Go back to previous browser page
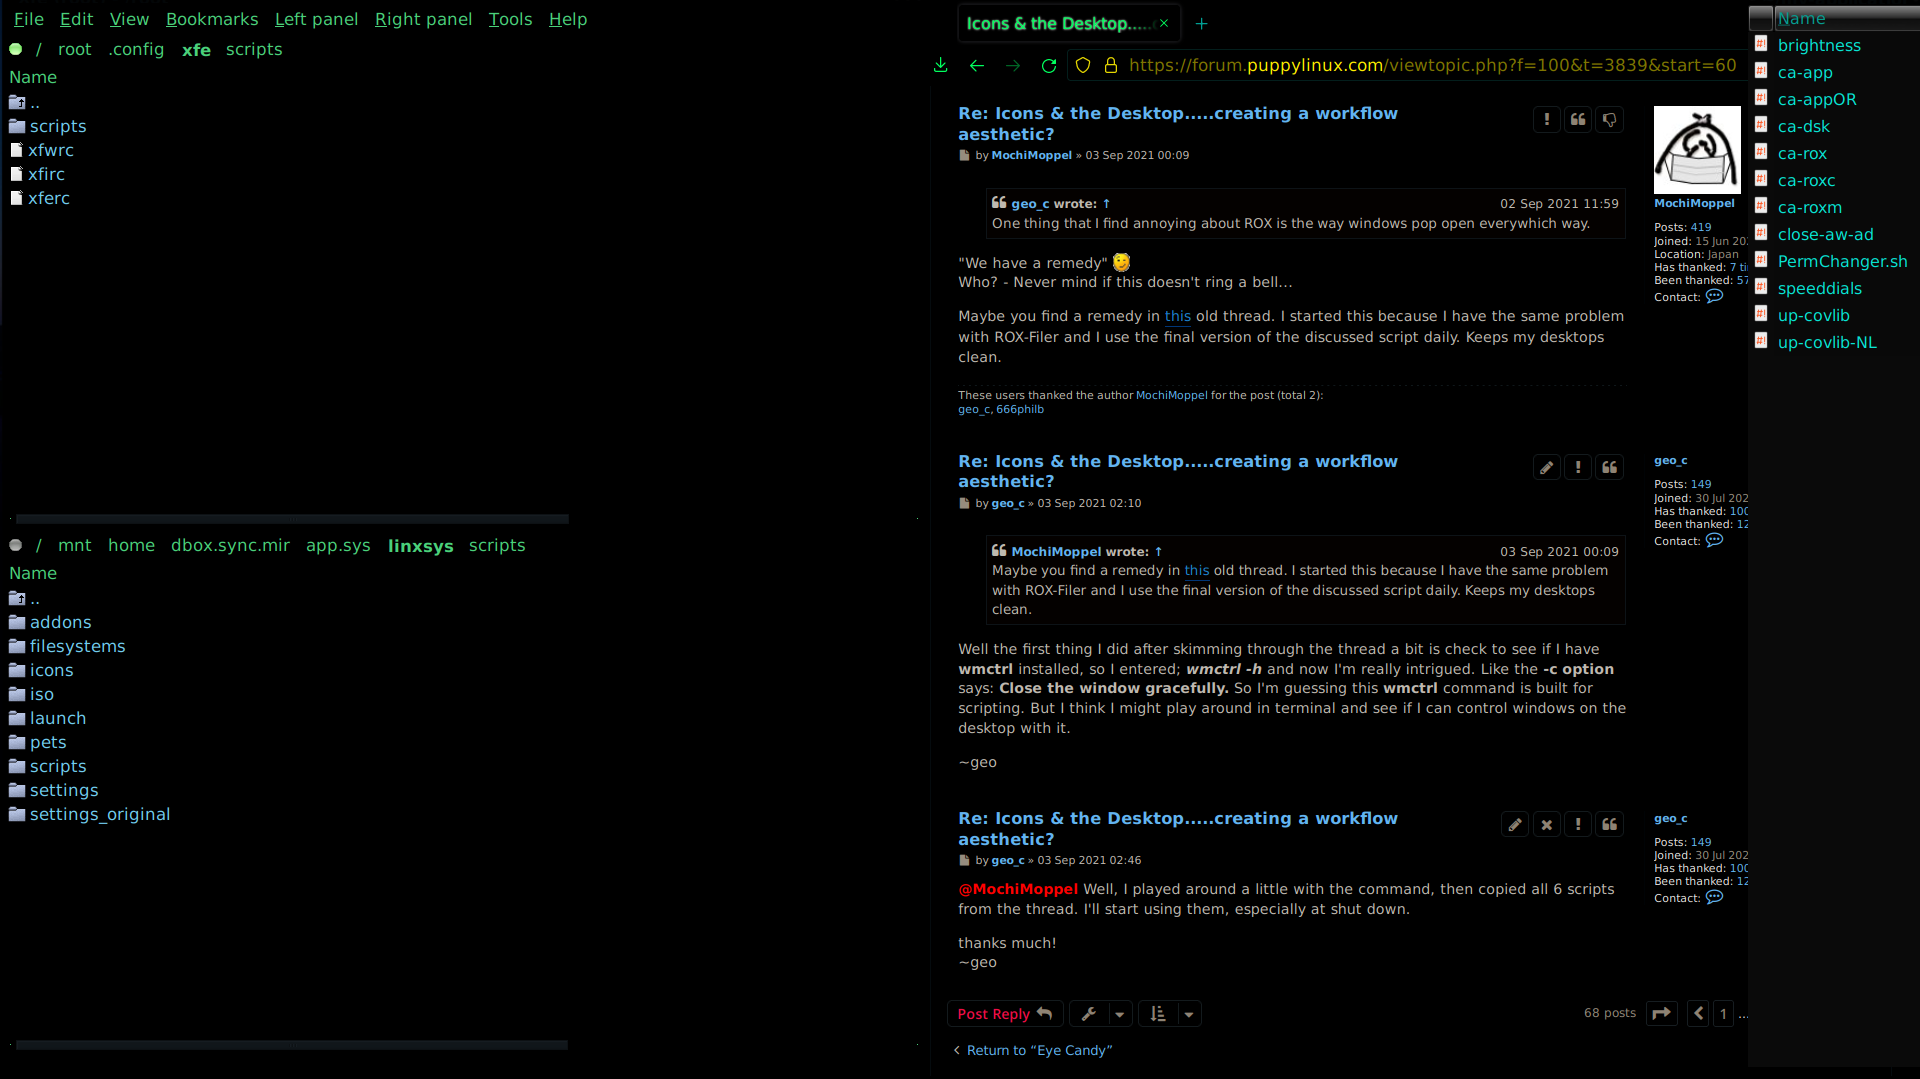1920x1079 pixels. pos(977,66)
